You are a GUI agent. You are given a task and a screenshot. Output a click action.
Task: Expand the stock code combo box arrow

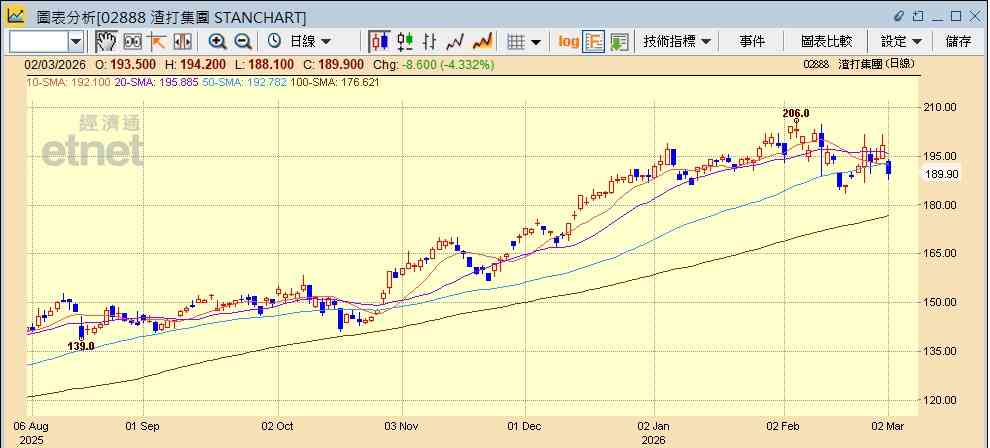tap(76, 42)
